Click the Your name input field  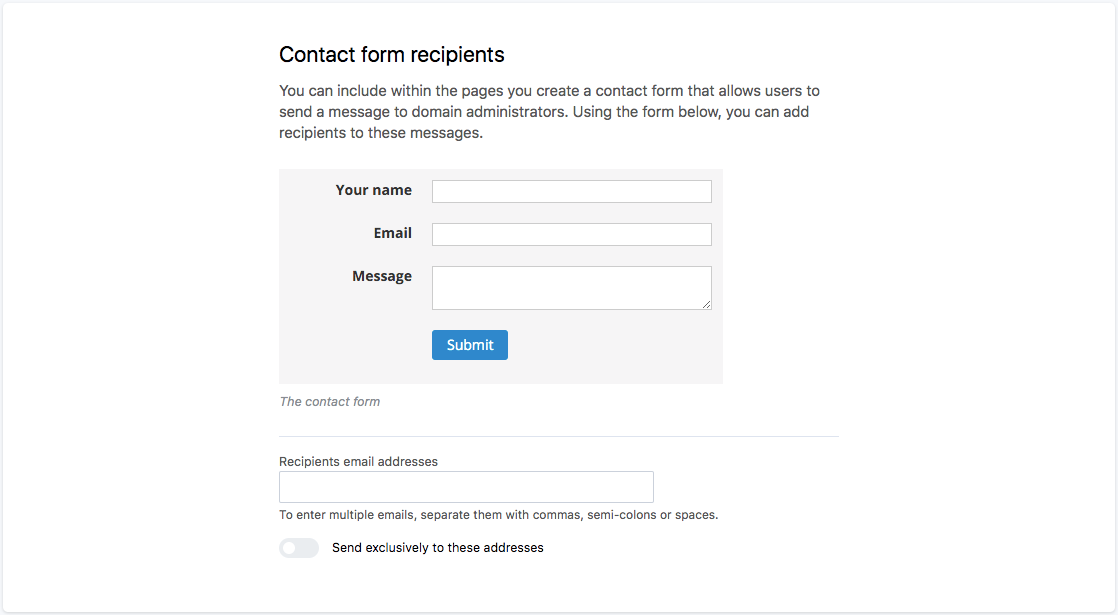(571, 191)
